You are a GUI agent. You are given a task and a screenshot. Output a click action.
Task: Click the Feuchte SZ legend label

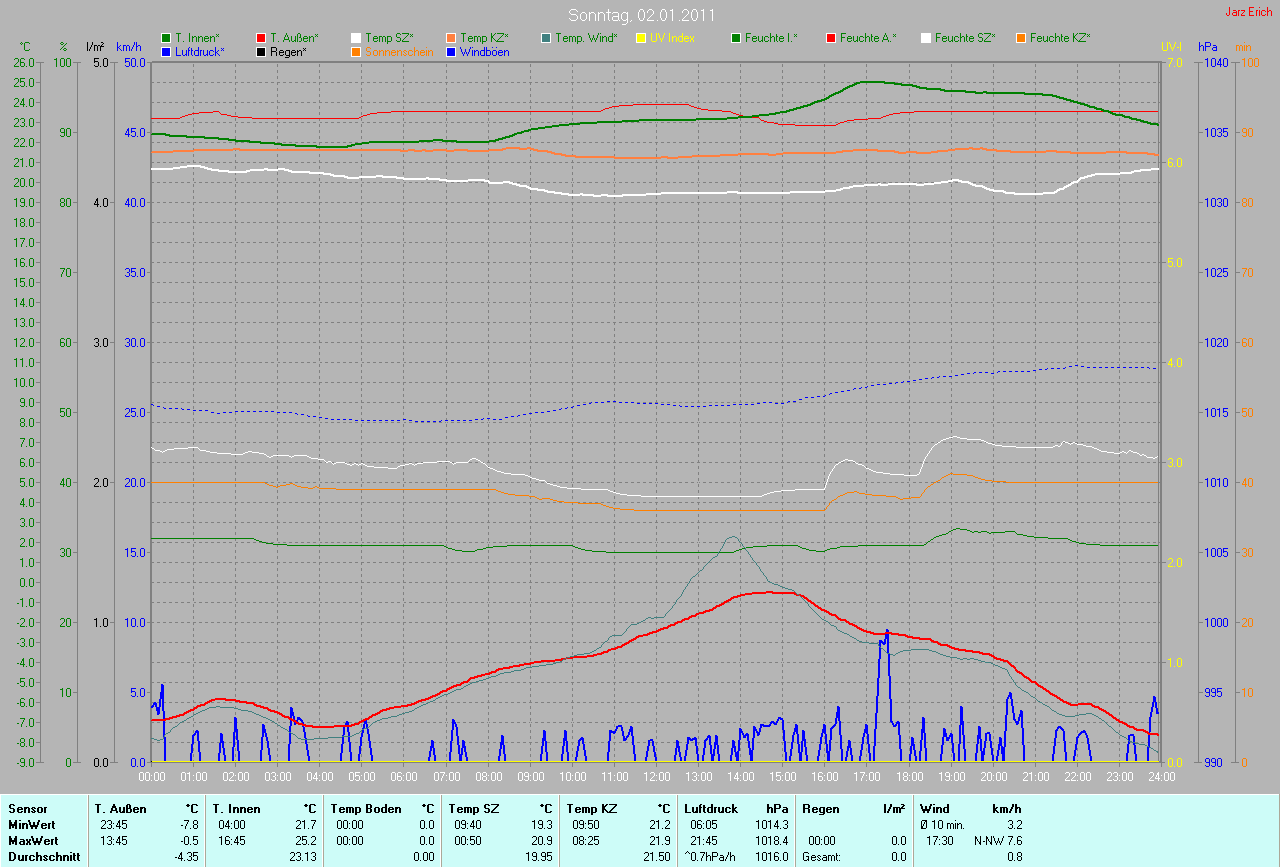(x=965, y=38)
